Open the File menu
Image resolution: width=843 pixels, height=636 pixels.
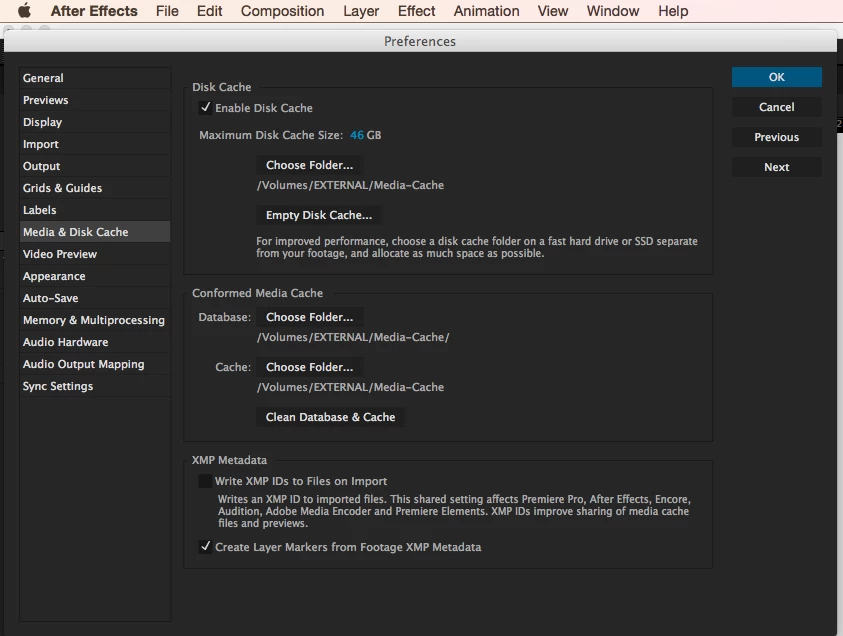point(167,11)
